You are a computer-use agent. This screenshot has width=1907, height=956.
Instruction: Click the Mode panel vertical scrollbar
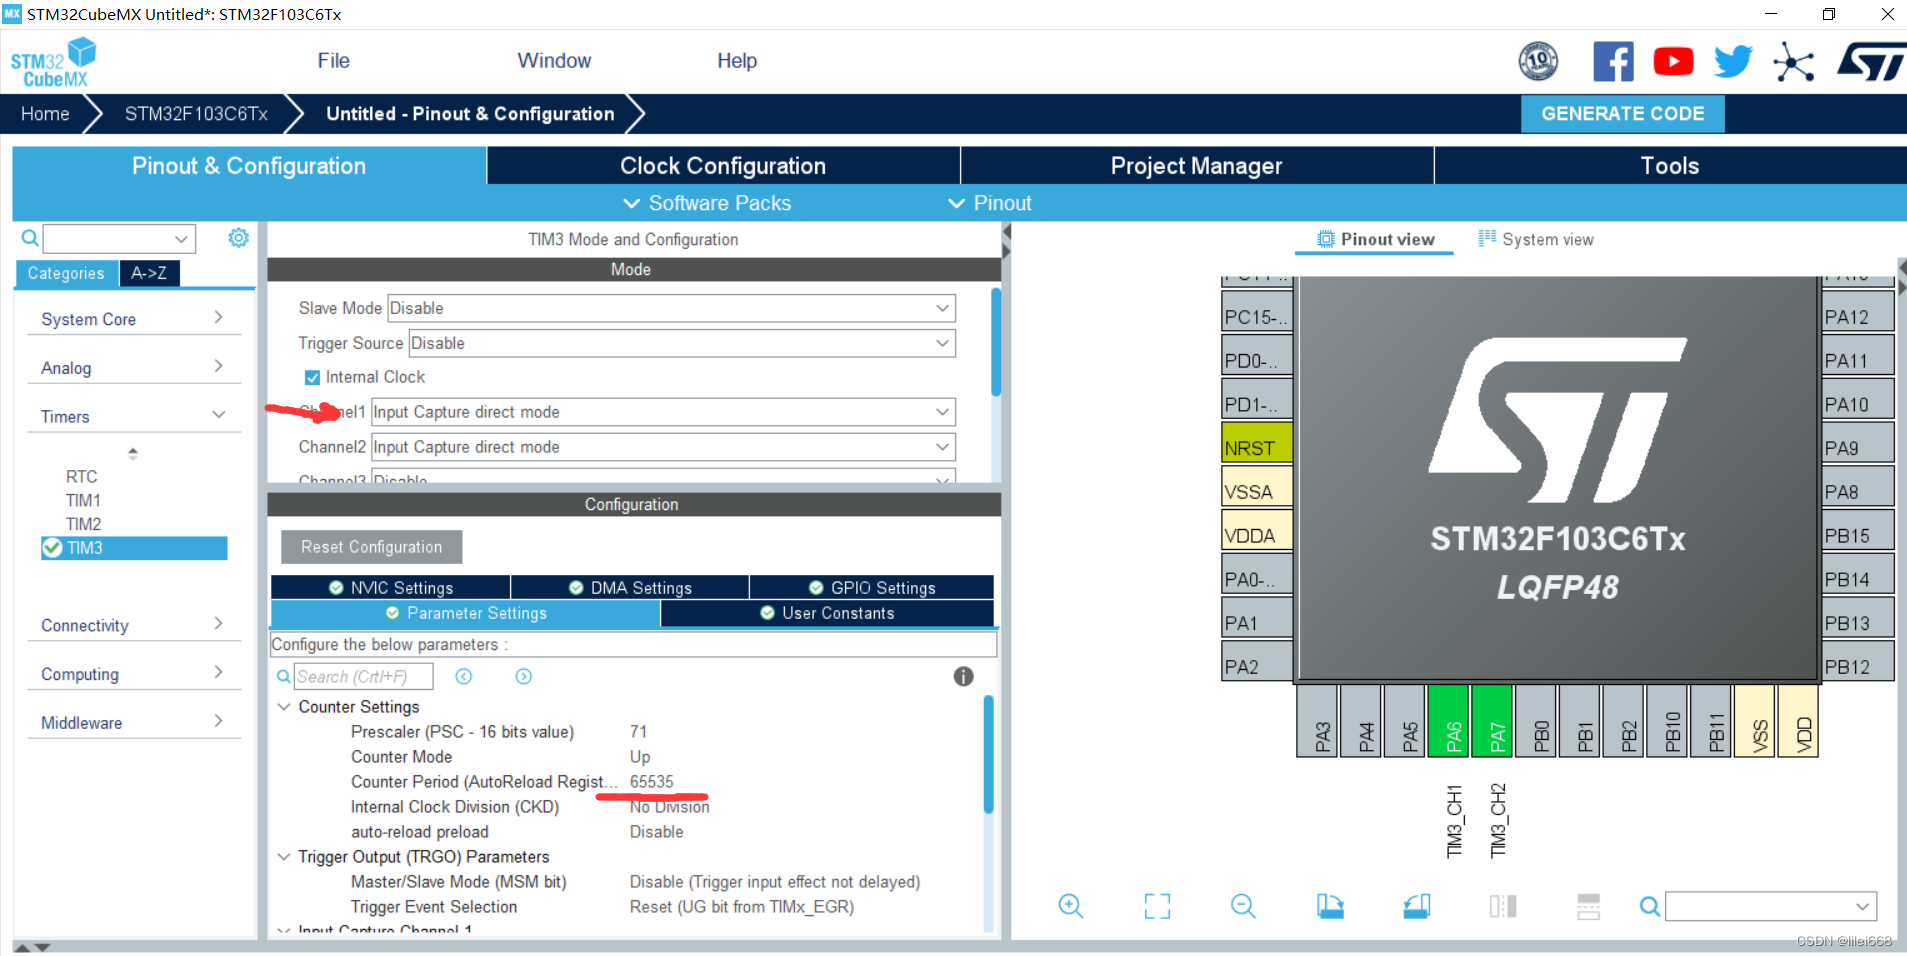tap(996, 343)
